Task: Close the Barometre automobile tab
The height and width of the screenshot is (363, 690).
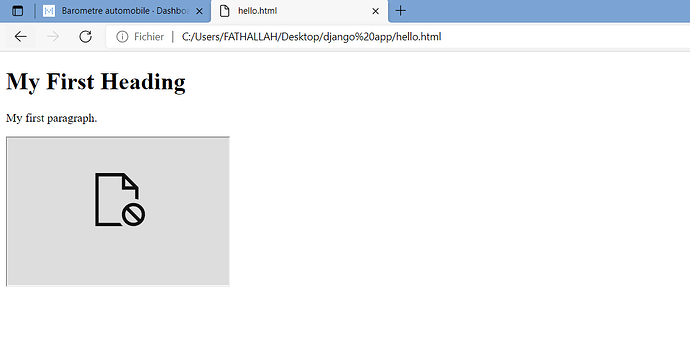Action: 199,11
